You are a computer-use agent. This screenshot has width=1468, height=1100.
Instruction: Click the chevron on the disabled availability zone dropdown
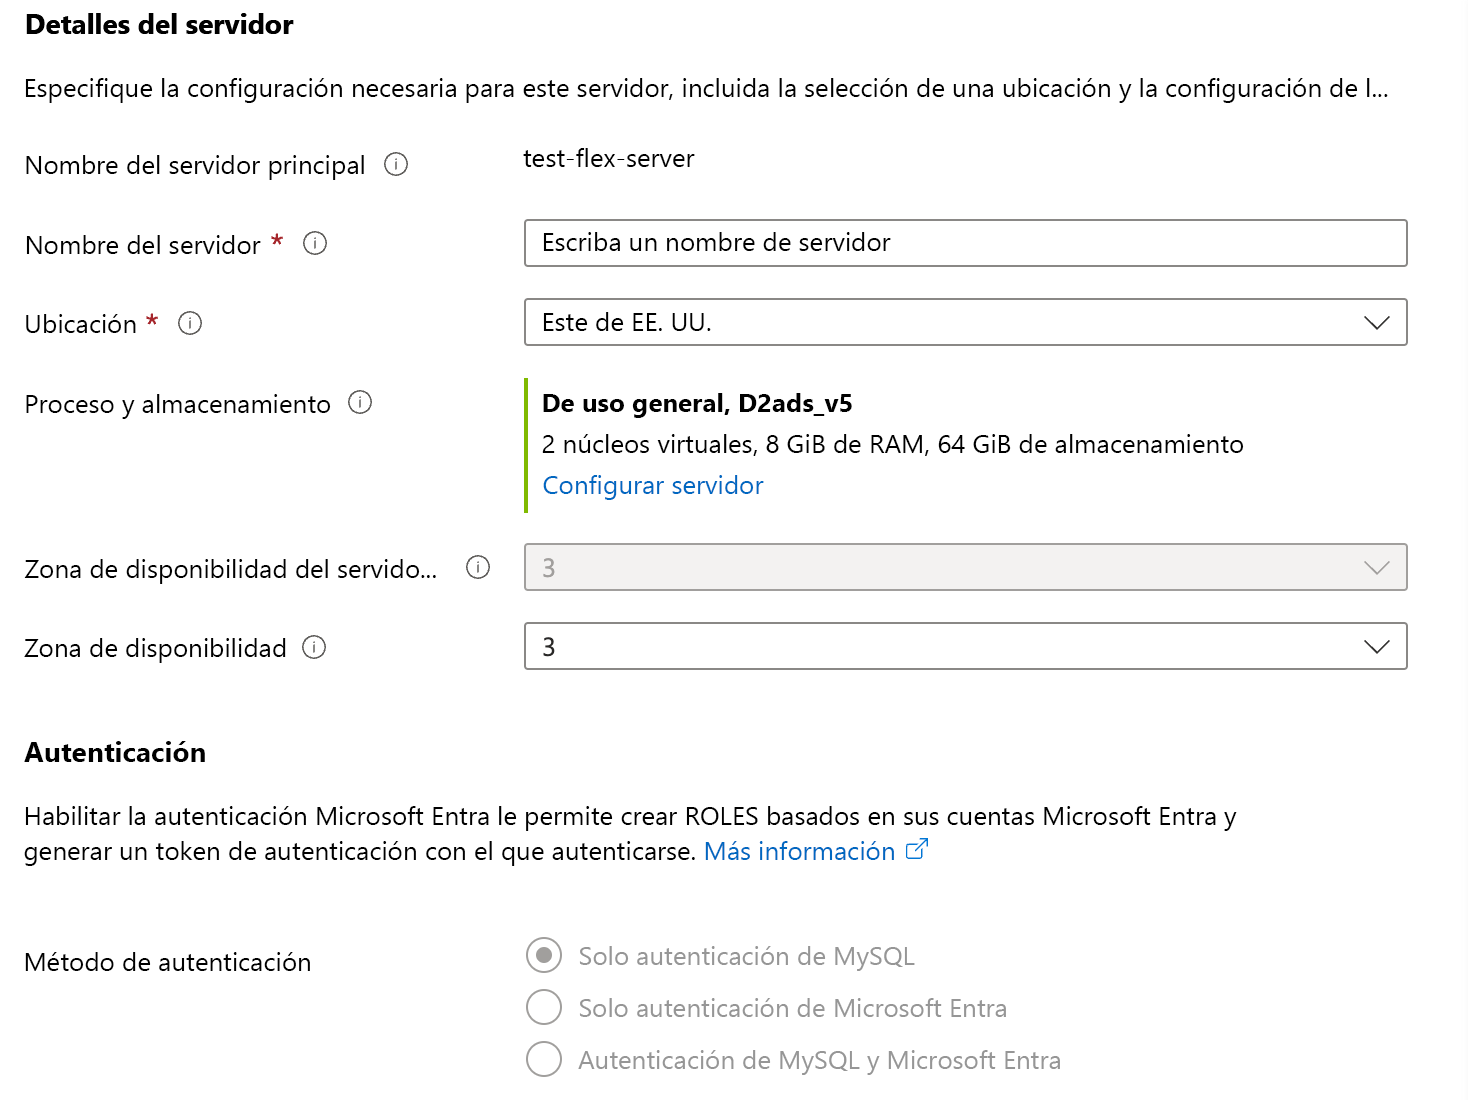pos(1377,567)
